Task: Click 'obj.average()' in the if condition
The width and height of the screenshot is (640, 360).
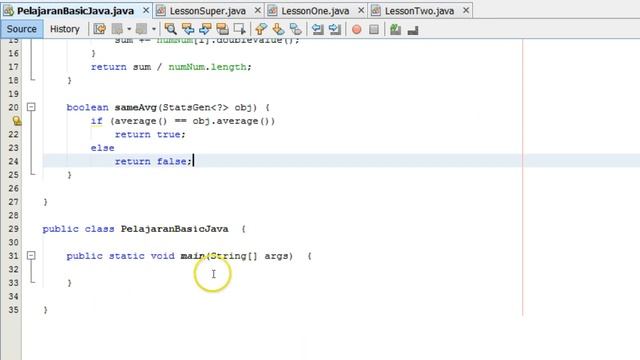Action: (x=231, y=121)
